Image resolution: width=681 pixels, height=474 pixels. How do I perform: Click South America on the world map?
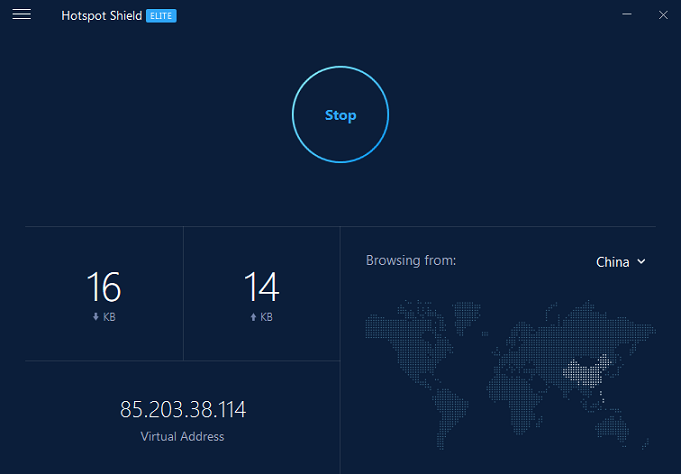(450, 413)
